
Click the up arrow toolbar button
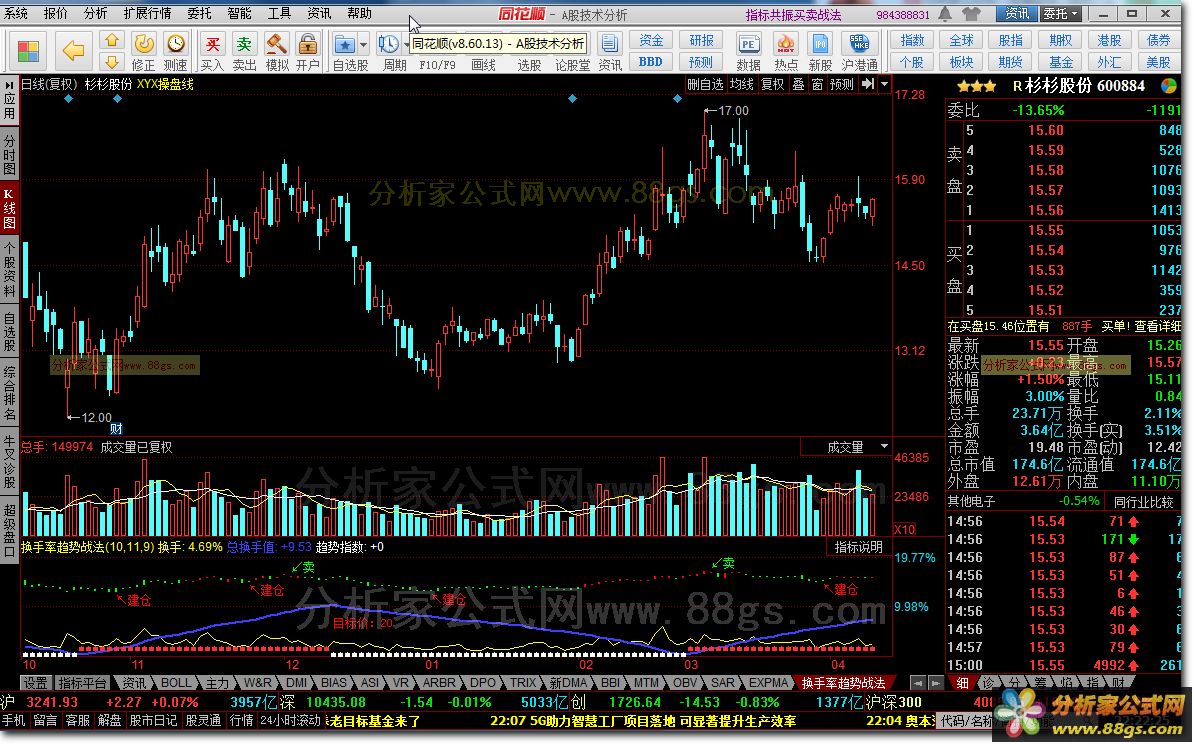pyautogui.click(x=112, y=41)
